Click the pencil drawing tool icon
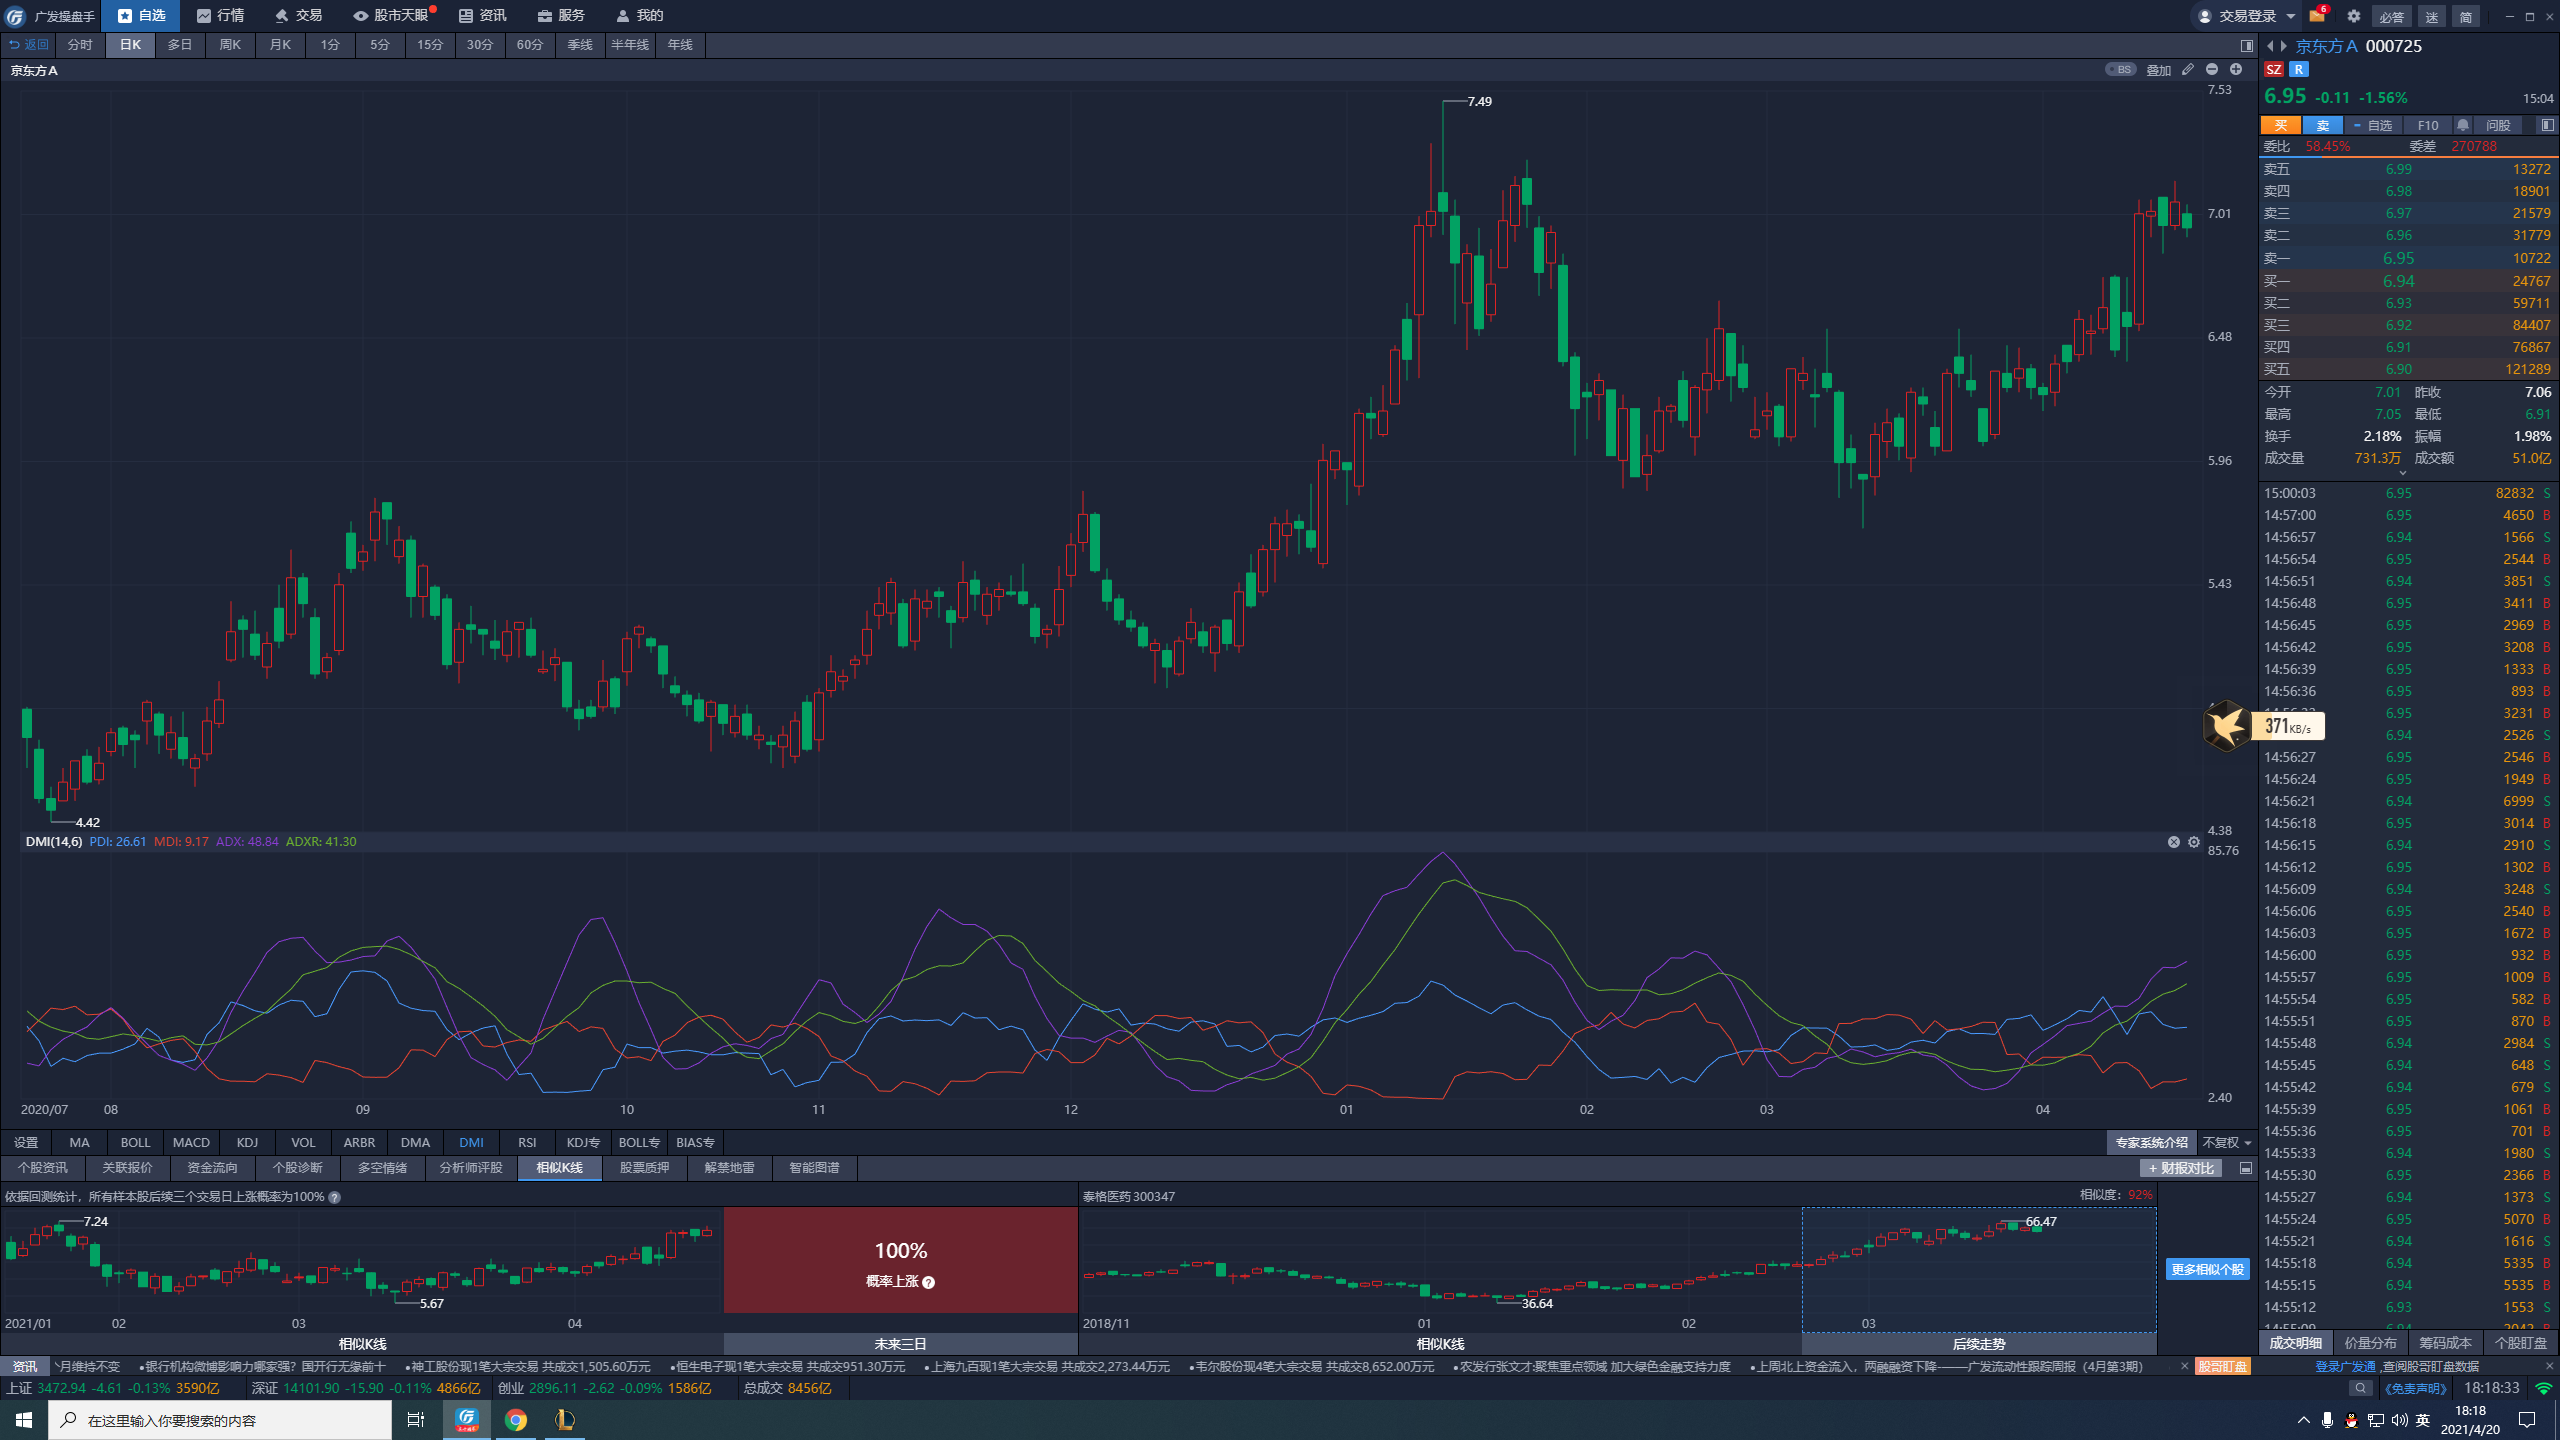 pyautogui.click(x=2188, y=70)
